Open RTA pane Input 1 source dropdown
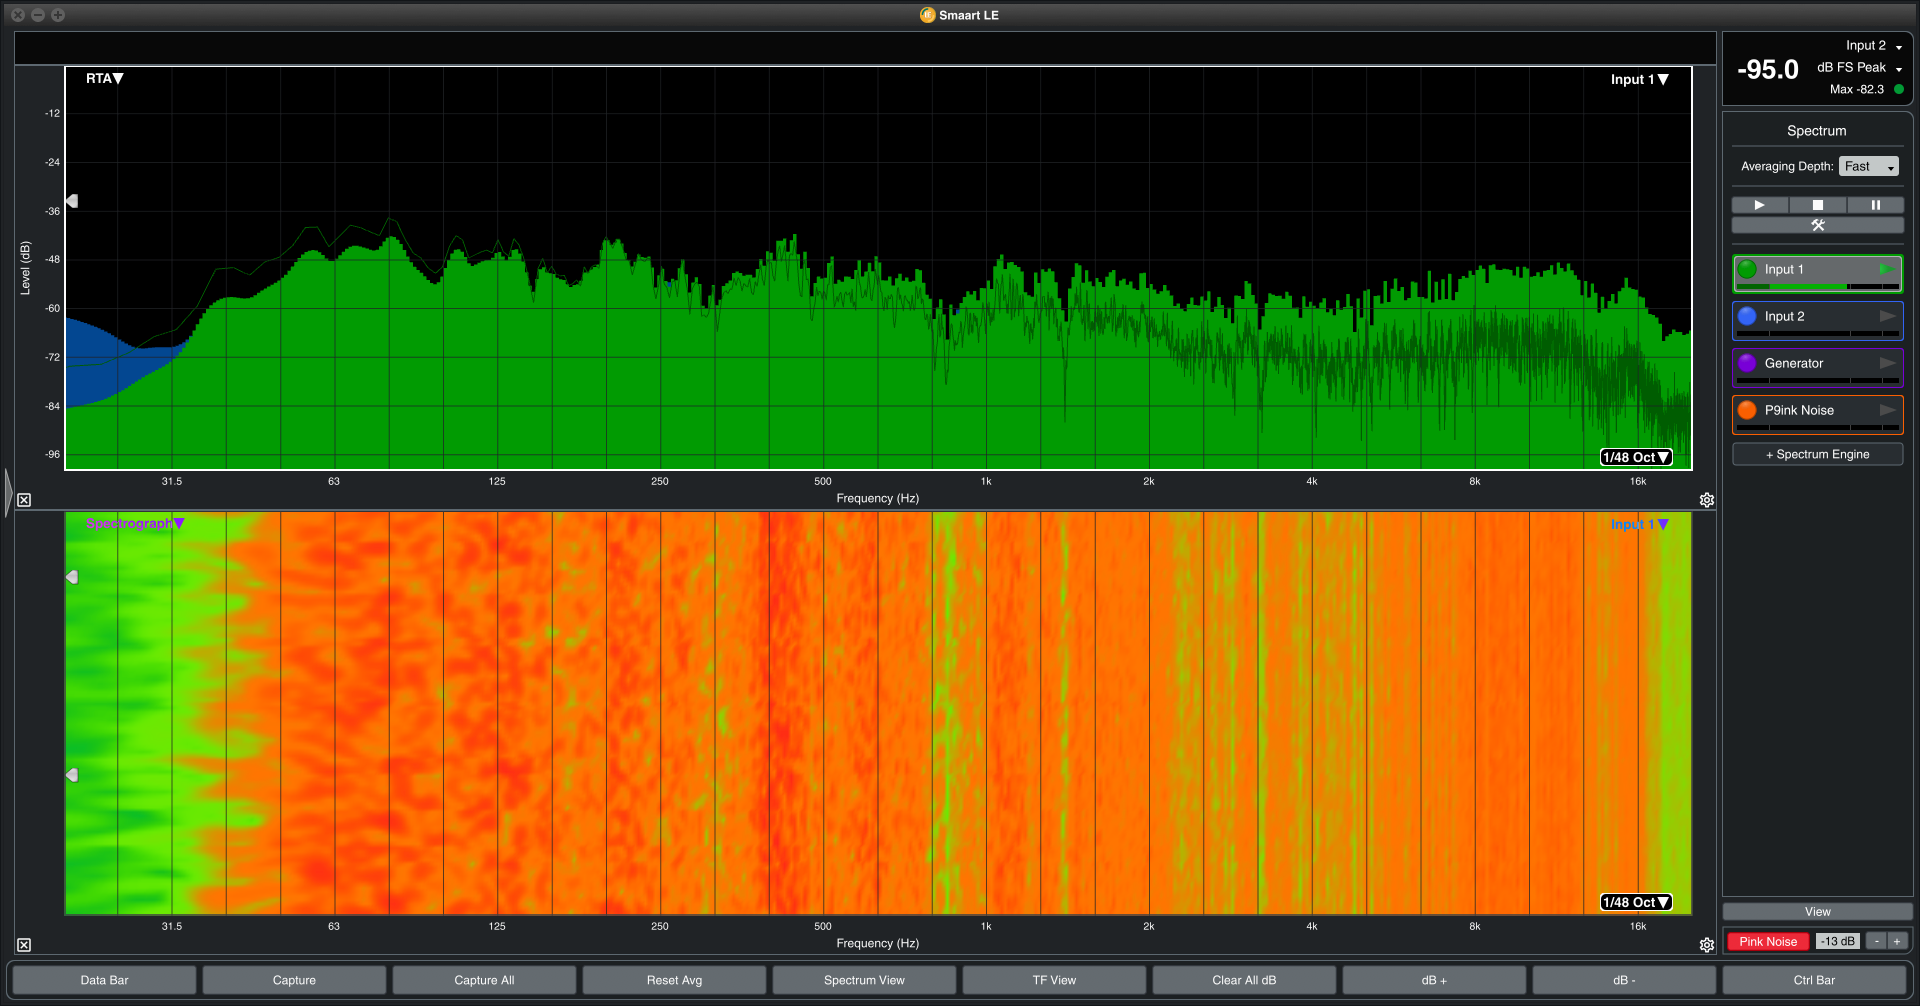 pyautogui.click(x=1640, y=80)
